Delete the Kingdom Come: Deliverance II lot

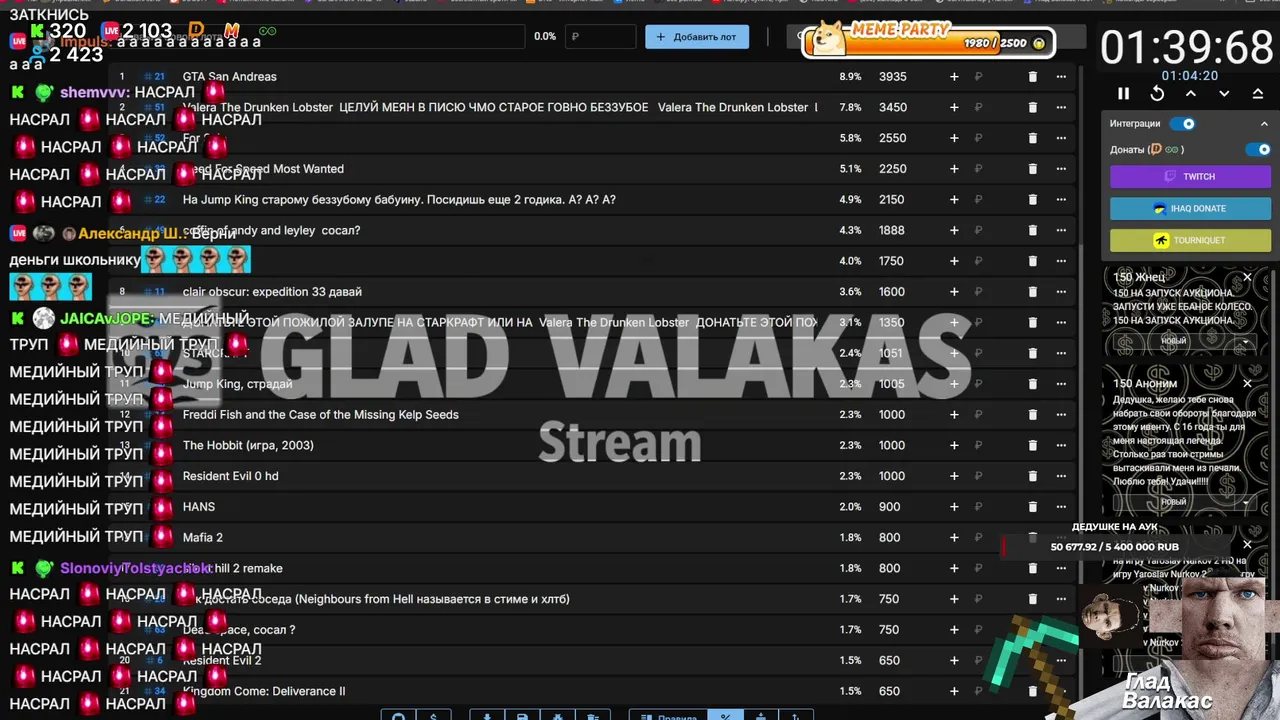click(x=1033, y=691)
